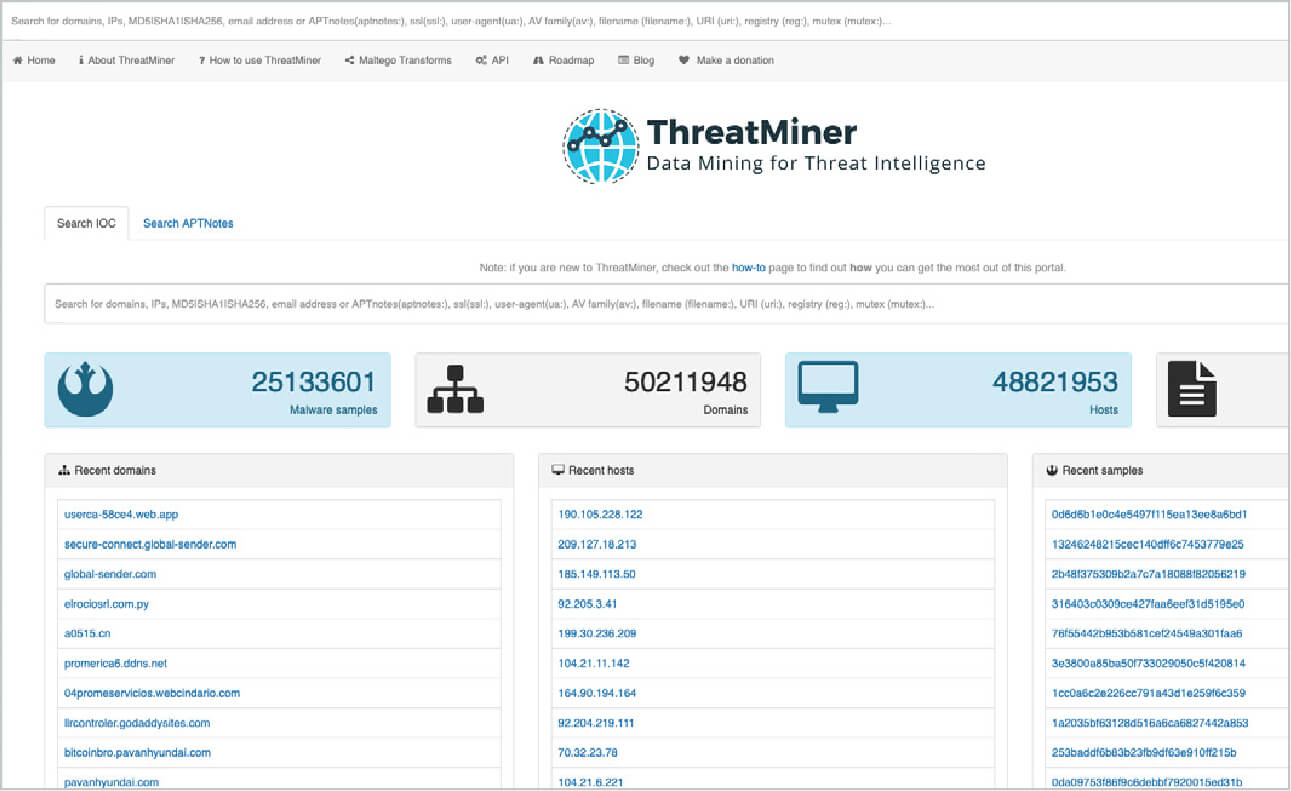Click the Recent samples header icon
The image size is (1291, 791).
tap(1052, 470)
